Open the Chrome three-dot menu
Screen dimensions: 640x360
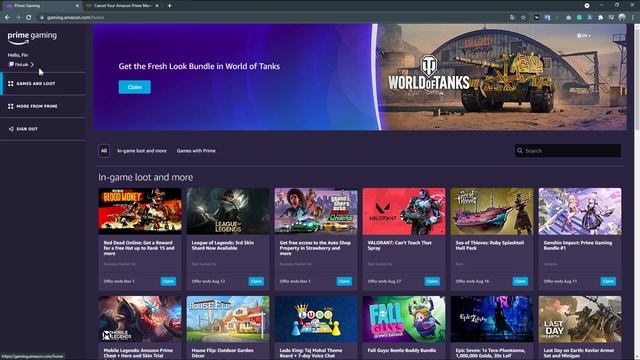point(633,18)
